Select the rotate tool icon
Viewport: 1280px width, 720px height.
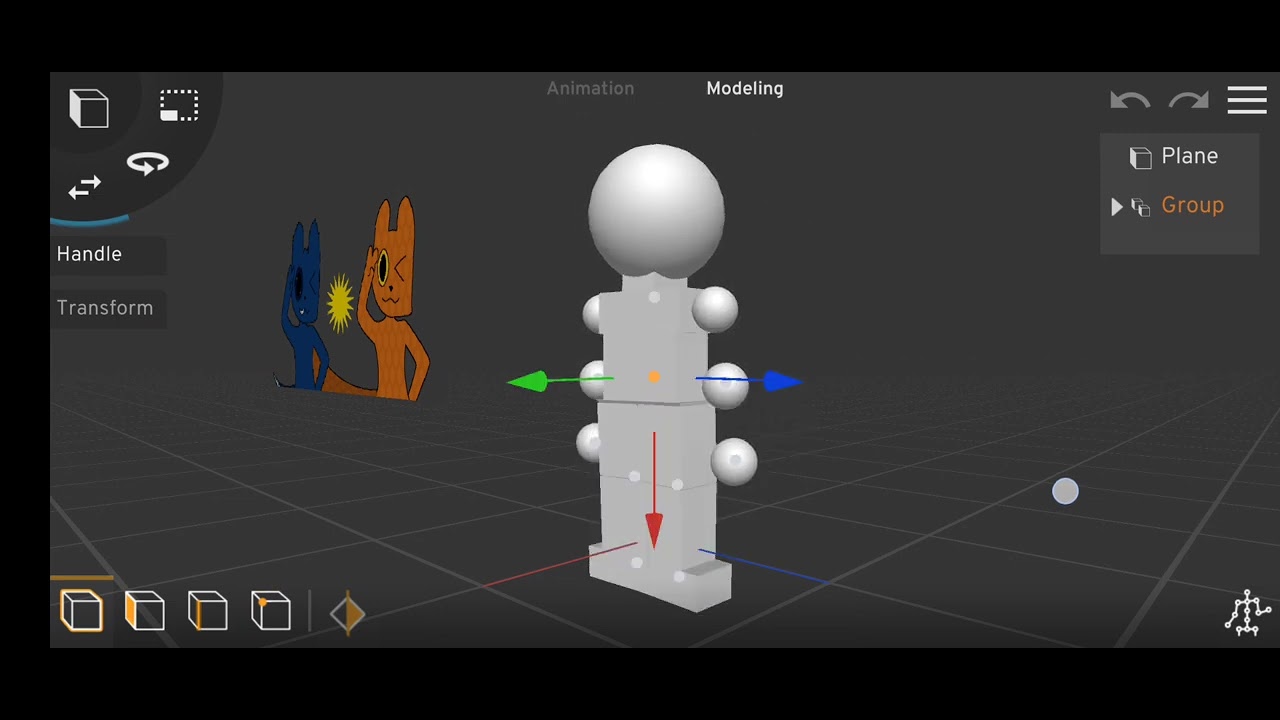148,163
